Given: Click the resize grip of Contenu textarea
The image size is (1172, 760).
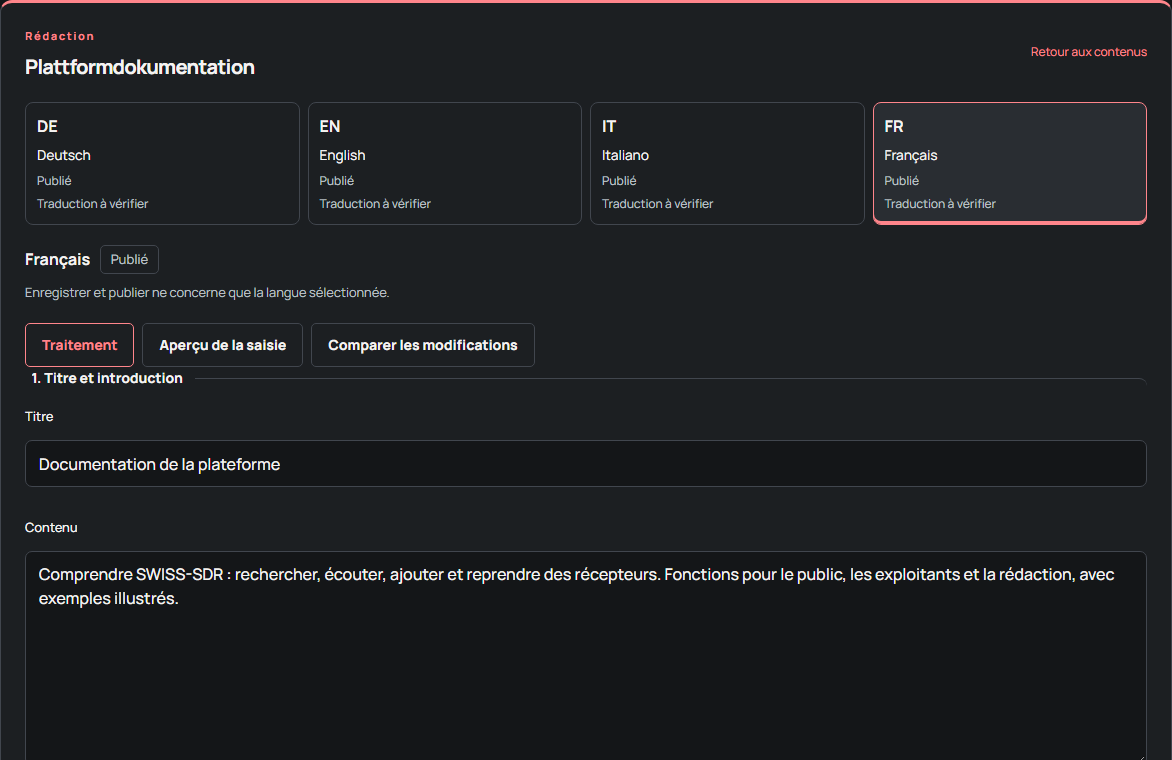Looking at the screenshot, I should (x=1141, y=756).
